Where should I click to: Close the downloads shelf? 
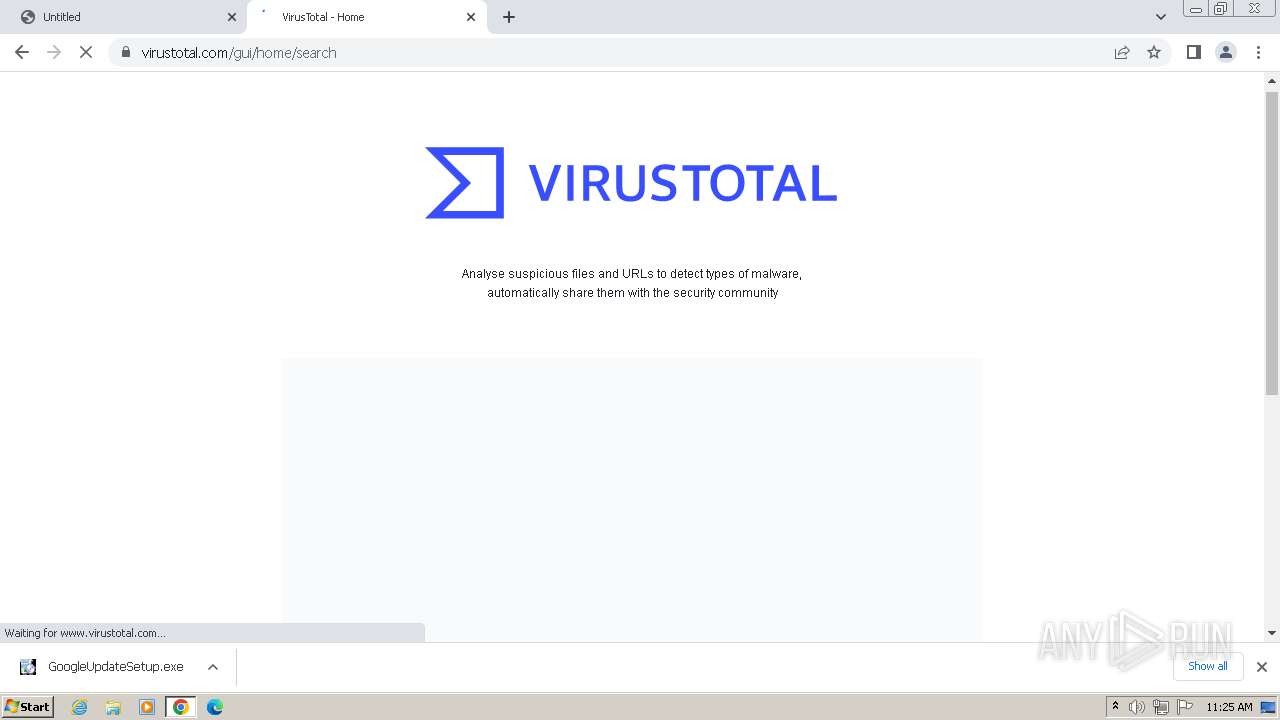coord(1261,667)
